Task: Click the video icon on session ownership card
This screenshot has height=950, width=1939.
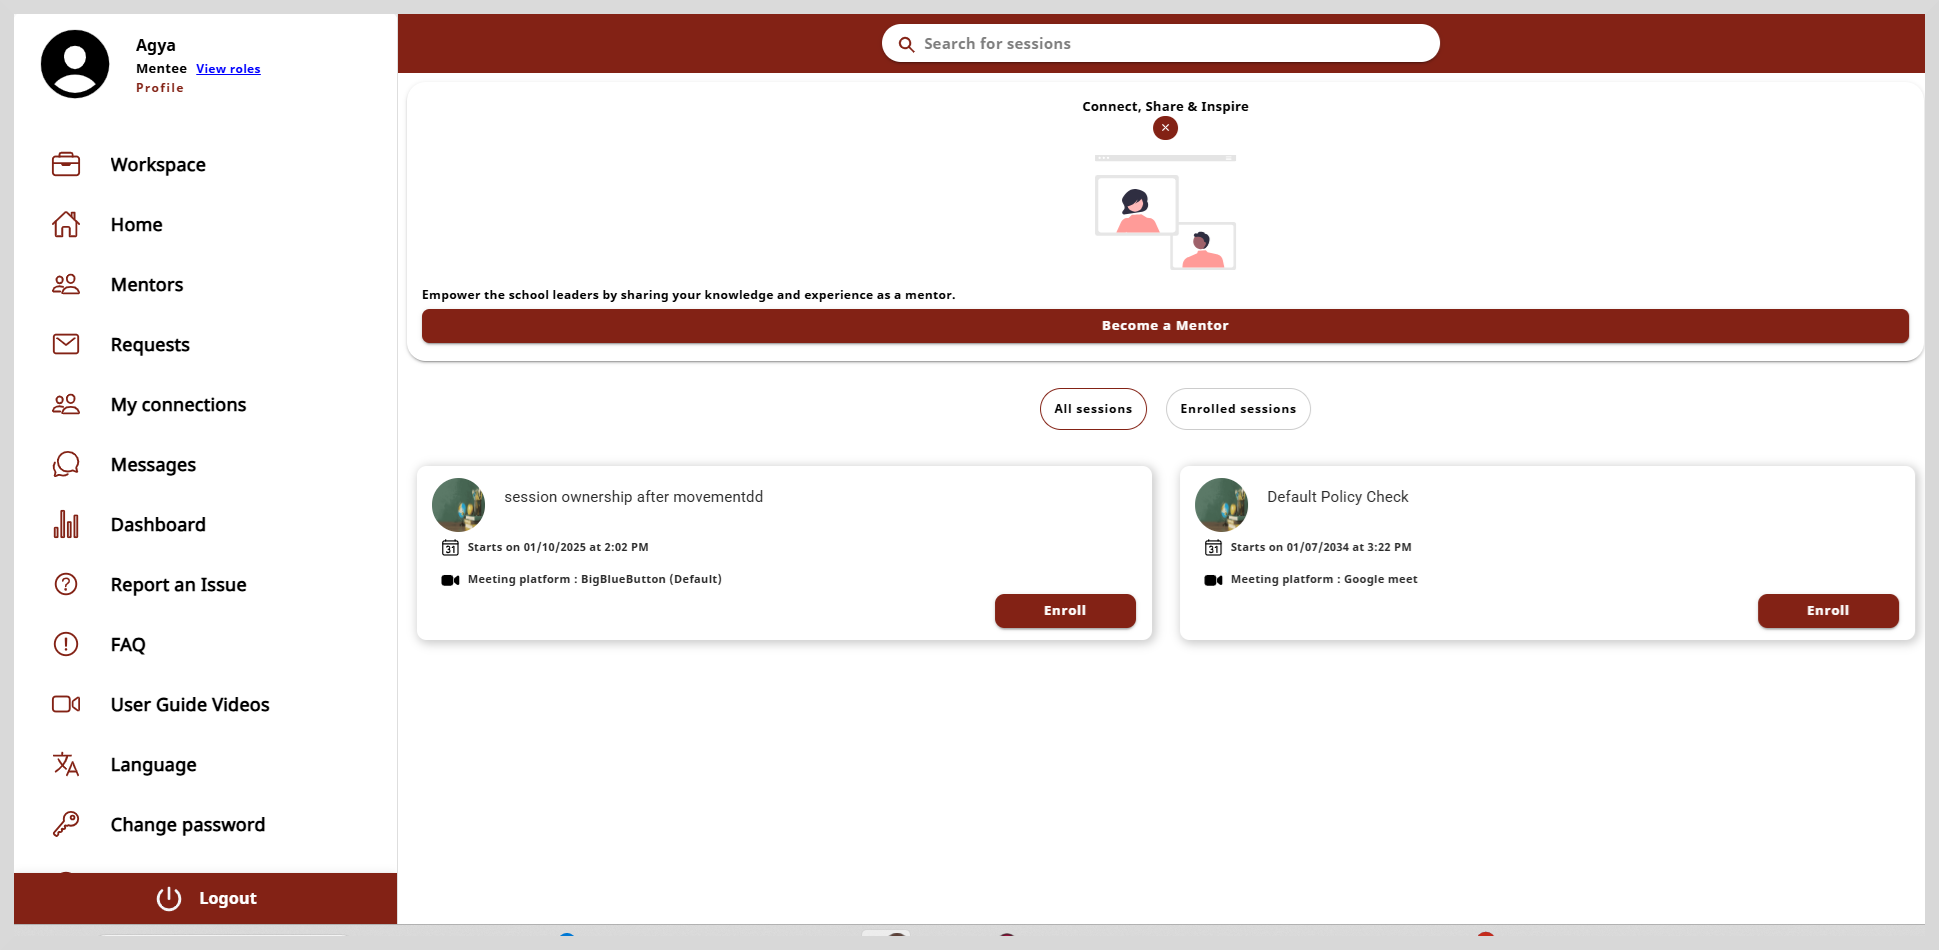Action: point(450,580)
